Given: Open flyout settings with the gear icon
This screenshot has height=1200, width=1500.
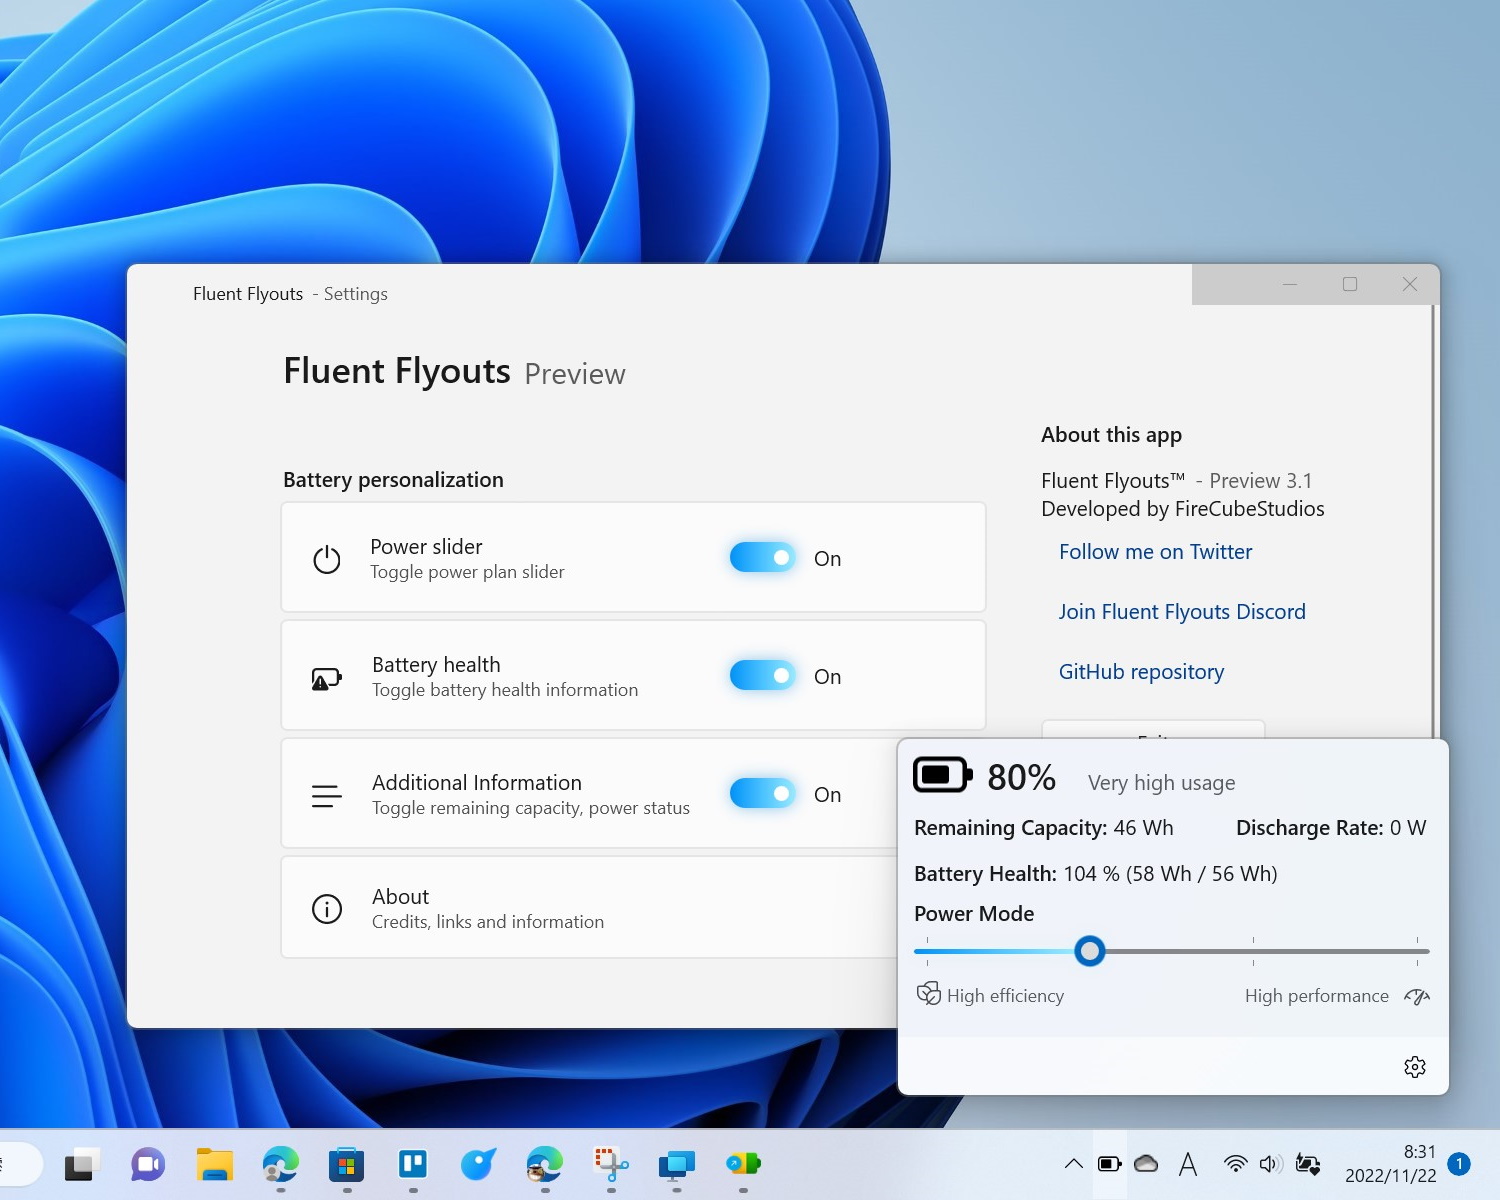Looking at the screenshot, I should [x=1415, y=1067].
